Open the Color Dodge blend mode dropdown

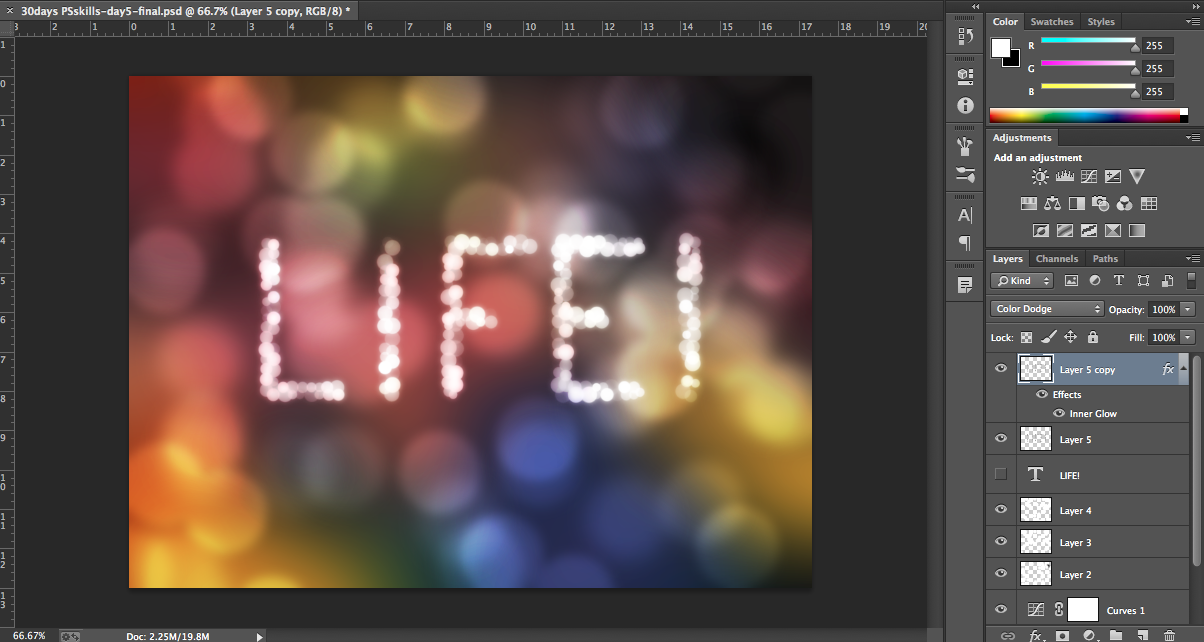1047,309
